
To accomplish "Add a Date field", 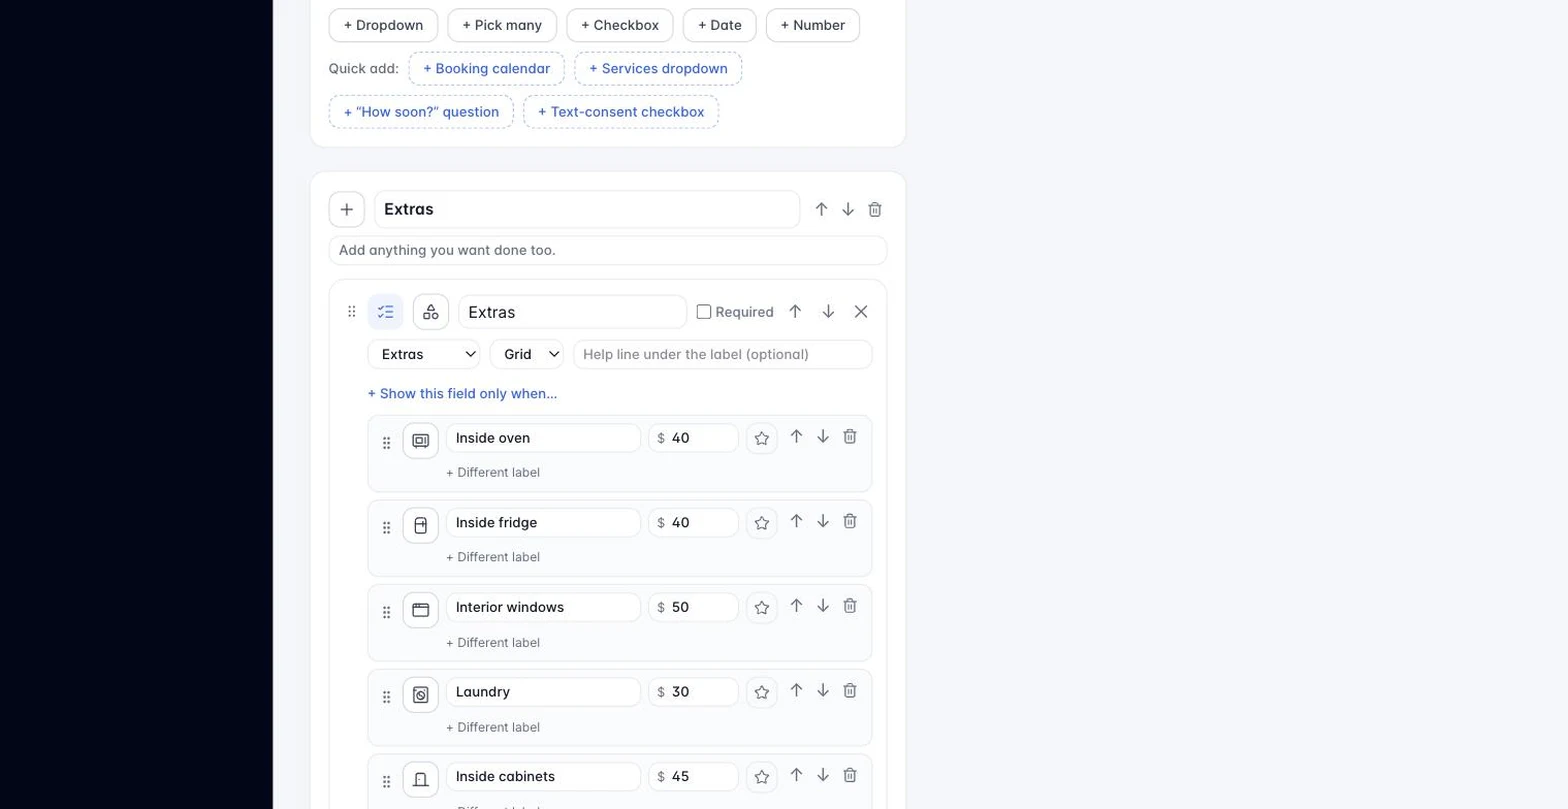I will point(720,25).
